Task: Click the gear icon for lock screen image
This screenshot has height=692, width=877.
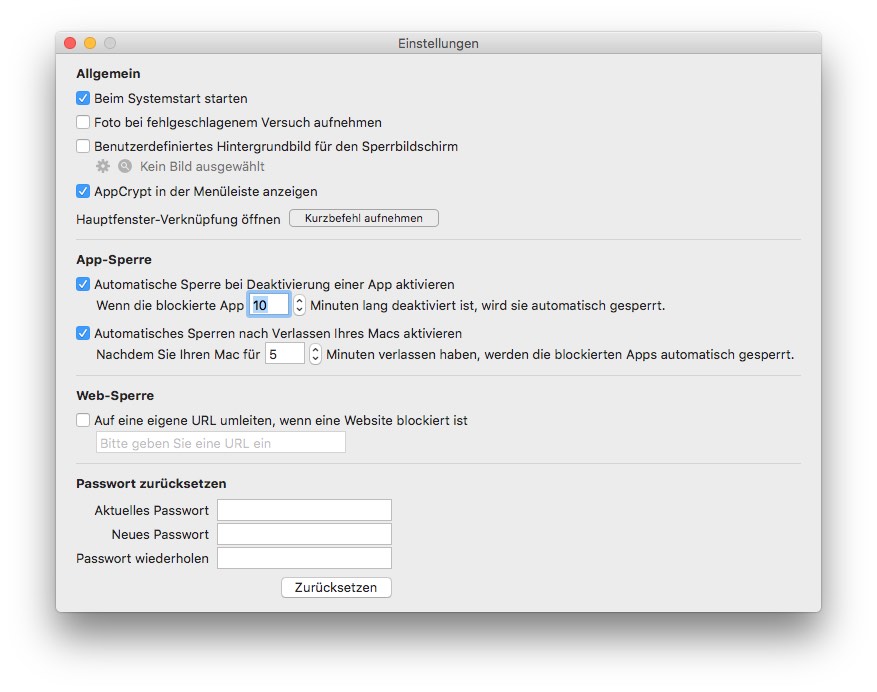Action: click(102, 167)
